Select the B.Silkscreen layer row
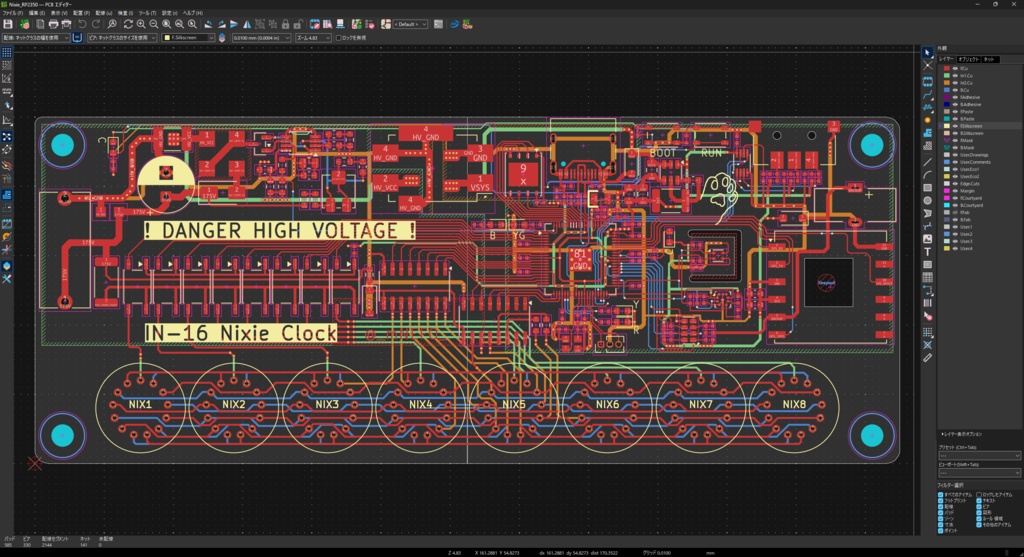The width and height of the screenshot is (1024, 557). (979, 133)
